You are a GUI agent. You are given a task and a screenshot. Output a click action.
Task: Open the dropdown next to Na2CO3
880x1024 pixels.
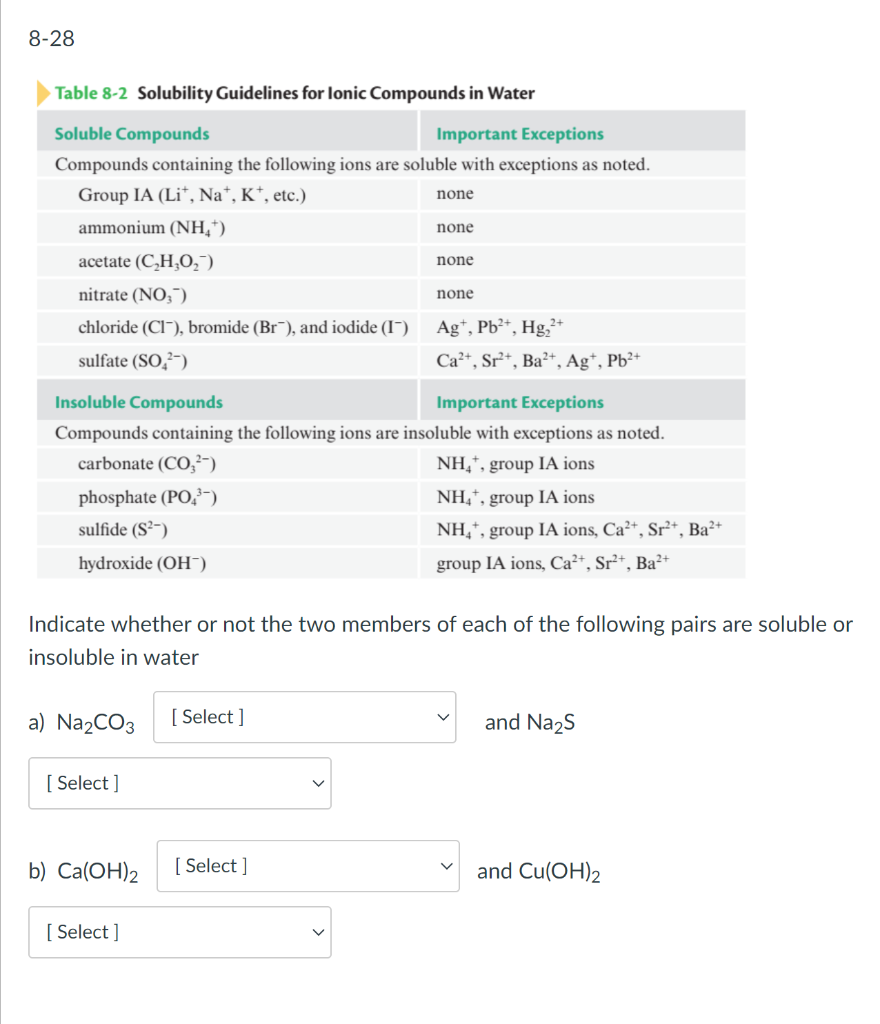[300, 717]
